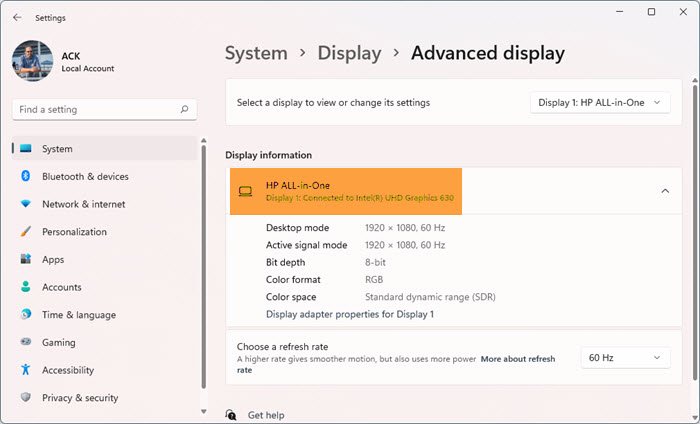
Task: Select Bluetooth & devices label
Action: pyautogui.click(x=85, y=176)
